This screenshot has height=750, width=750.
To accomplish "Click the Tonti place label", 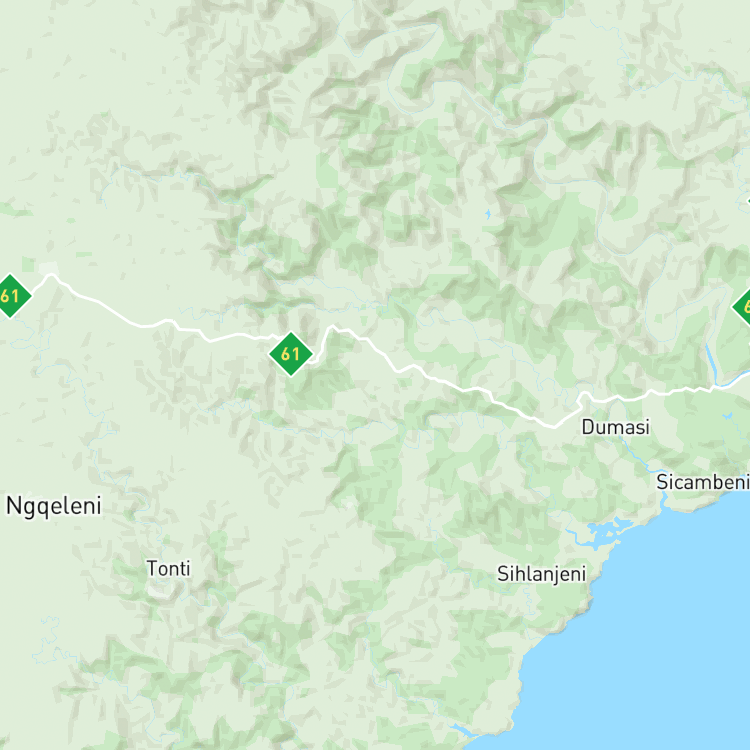I will [168, 569].
